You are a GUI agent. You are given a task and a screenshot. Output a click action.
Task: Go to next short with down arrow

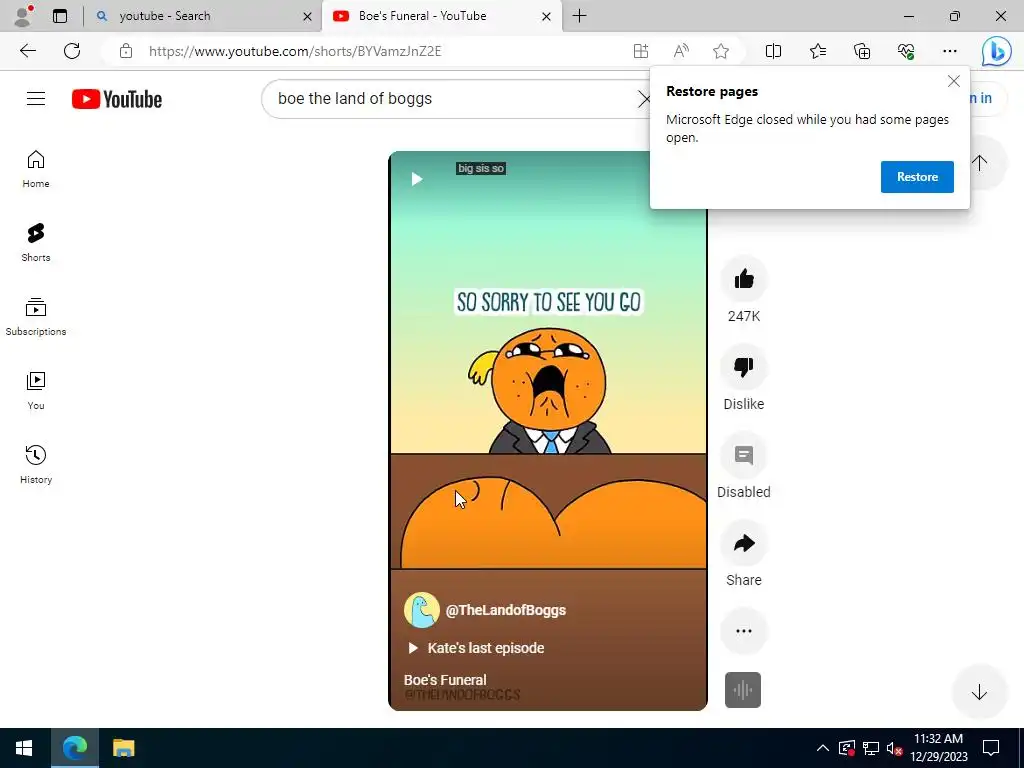point(979,692)
